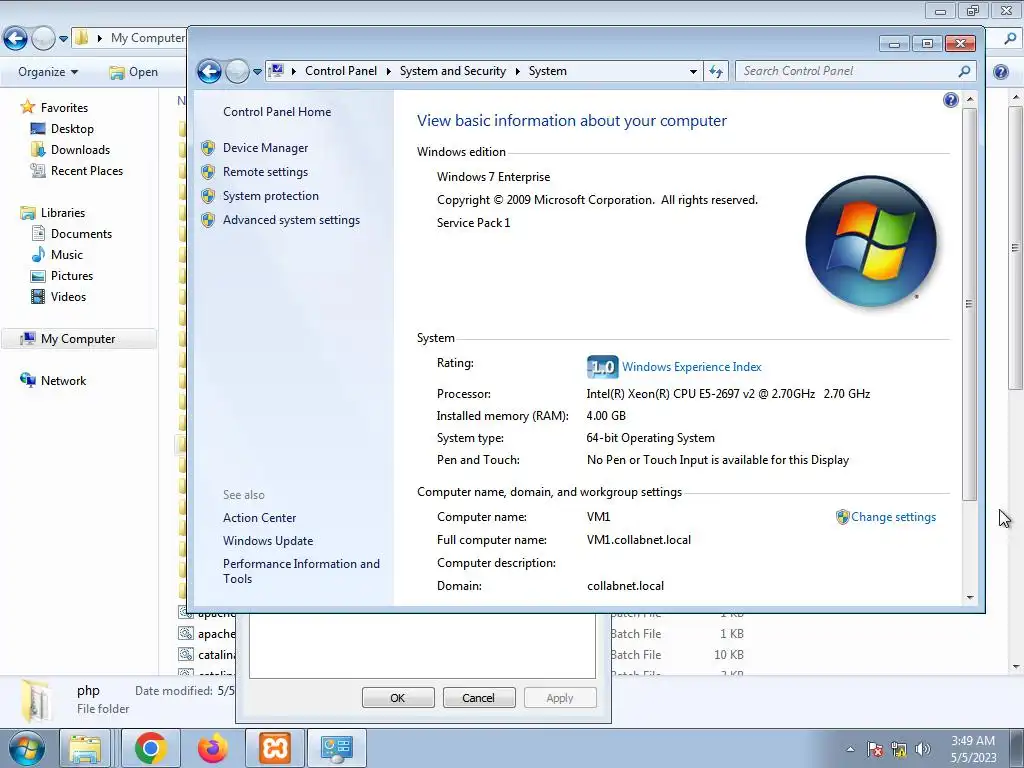Image resolution: width=1024 pixels, height=768 pixels.
Task: Click the Explorer help icon at right
Action: tap(1000, 72)
